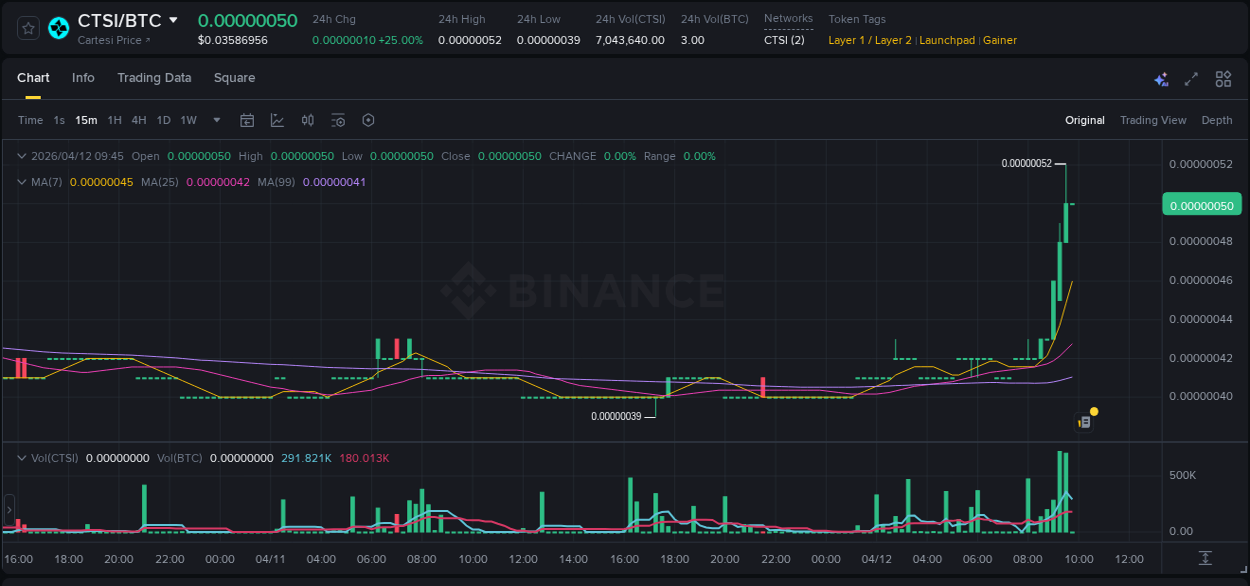Select the Trading View chart mode
Image resolution: width=1250 pixels, height=586 pixels.
(x=1153, y=120)
